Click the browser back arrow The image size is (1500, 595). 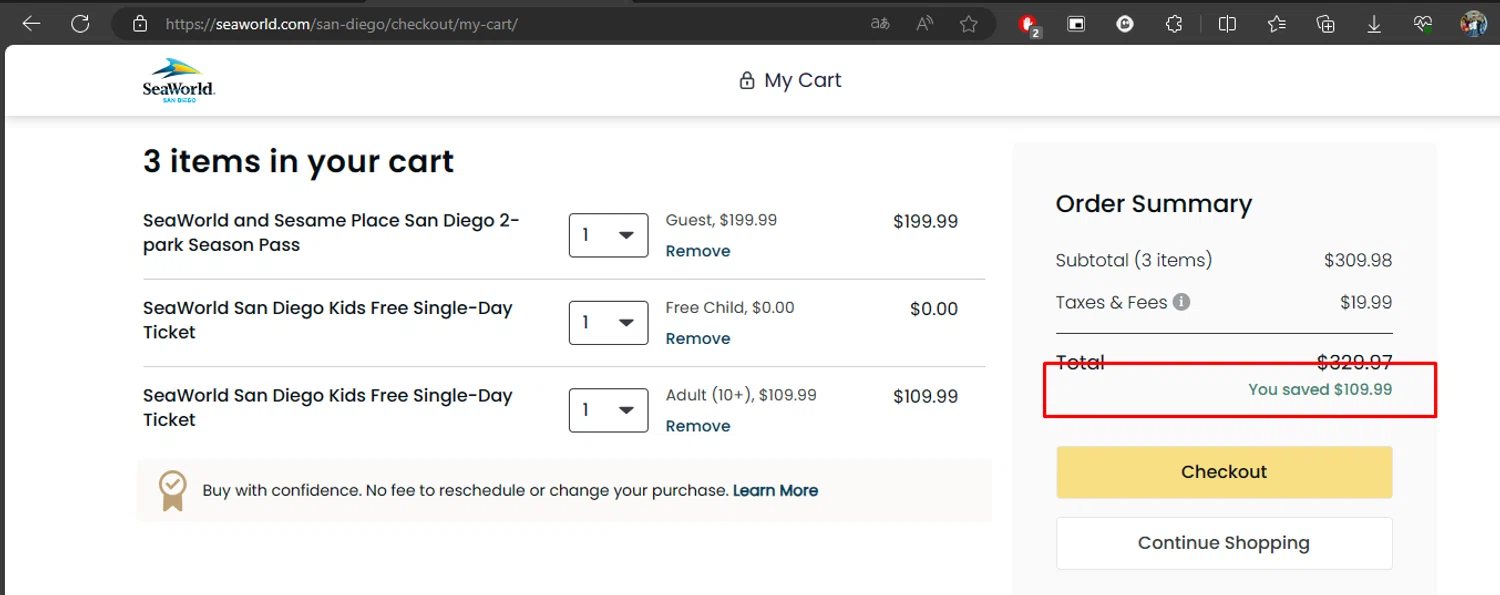pyautogui.click(x=32, y=24)
